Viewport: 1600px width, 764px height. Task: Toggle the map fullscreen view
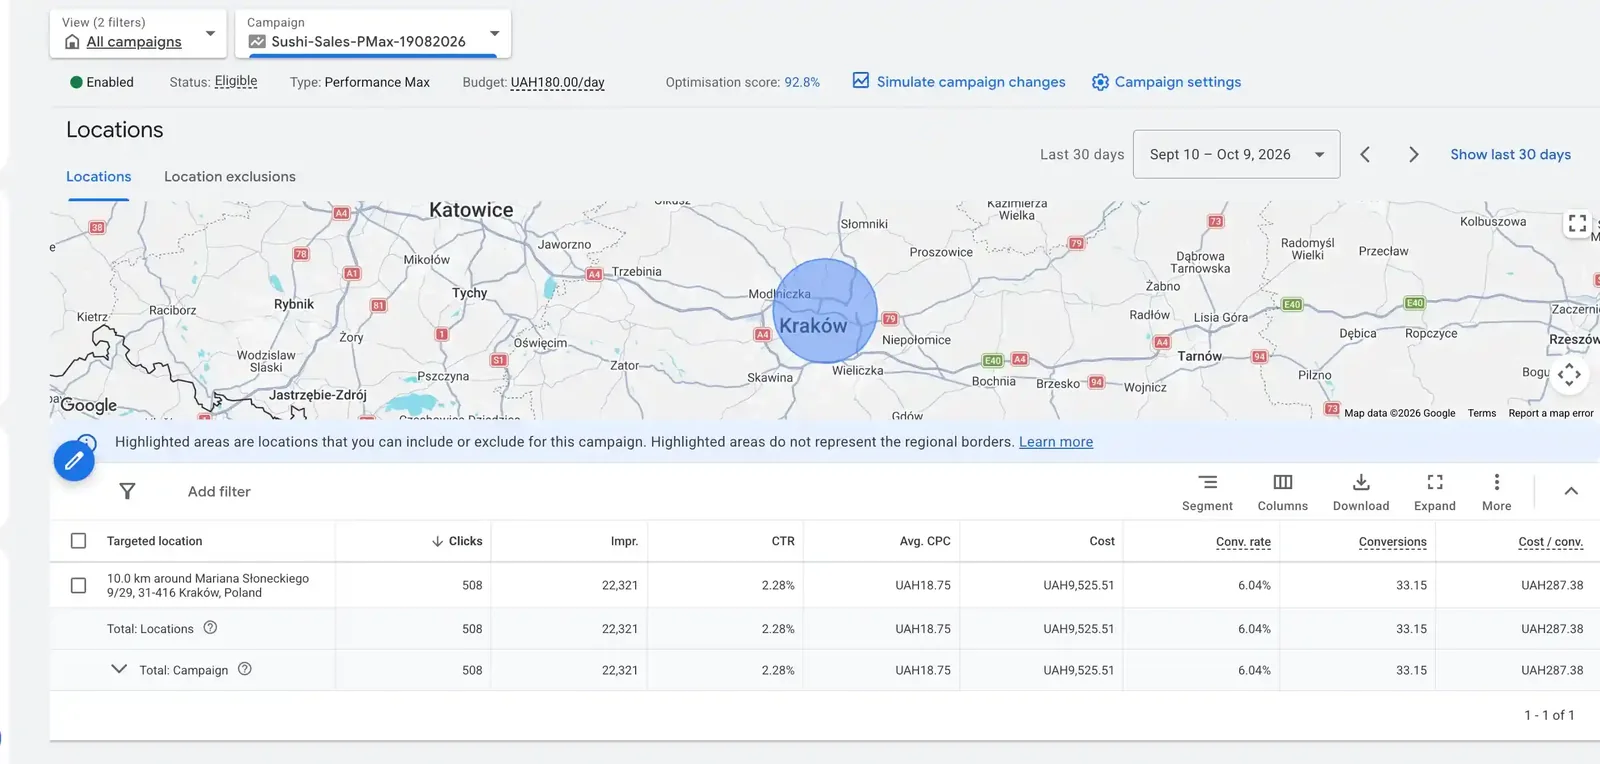pos(1577,223)
